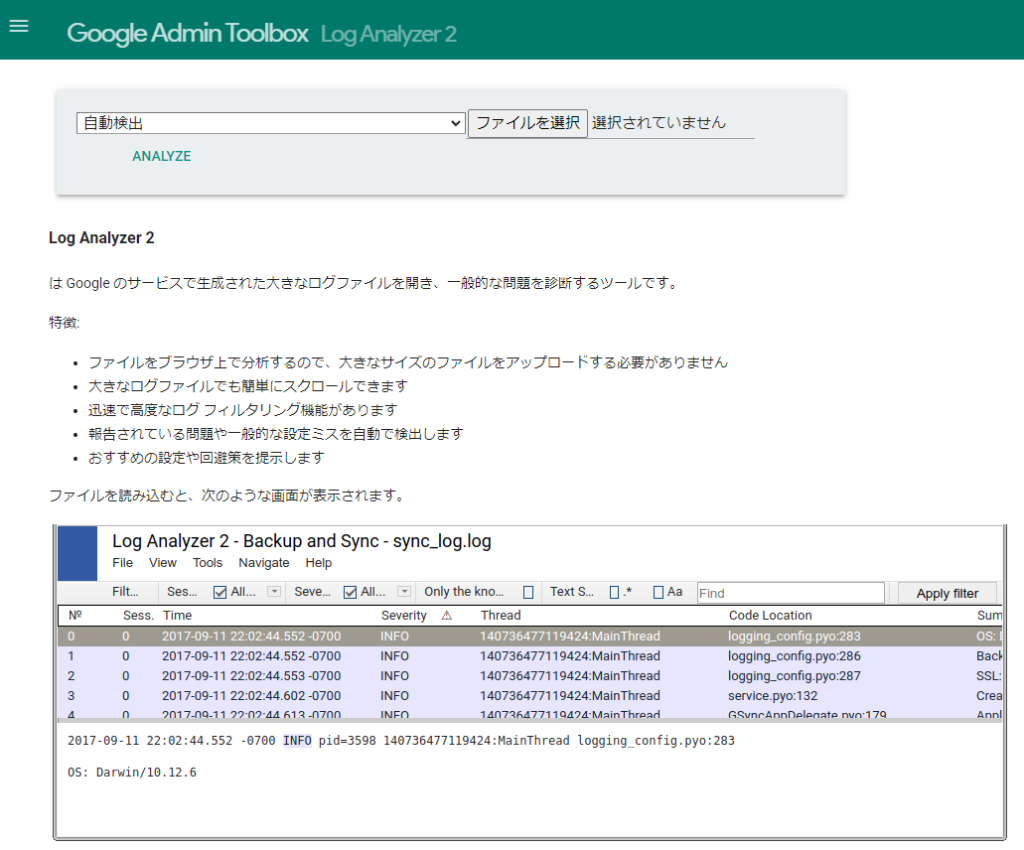Open the hamburger menu in the header
This screenshot has width=1024, height=850.
[19, 26]
